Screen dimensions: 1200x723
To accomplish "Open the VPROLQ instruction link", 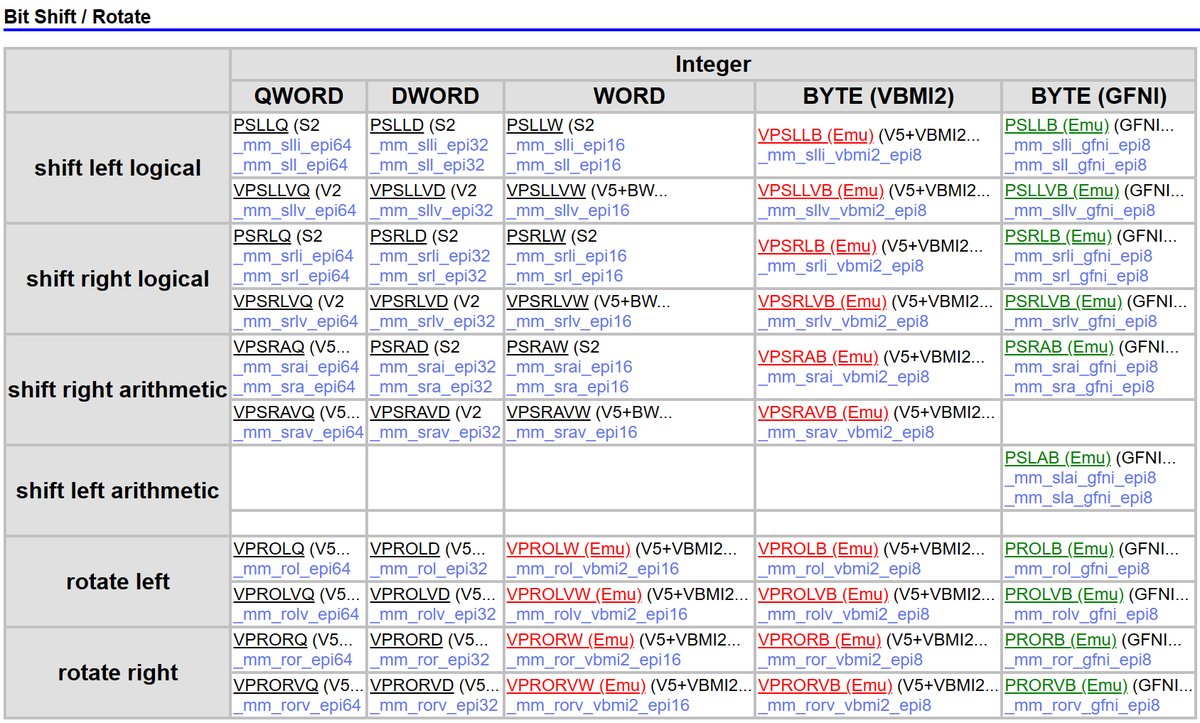I will 269,550.
